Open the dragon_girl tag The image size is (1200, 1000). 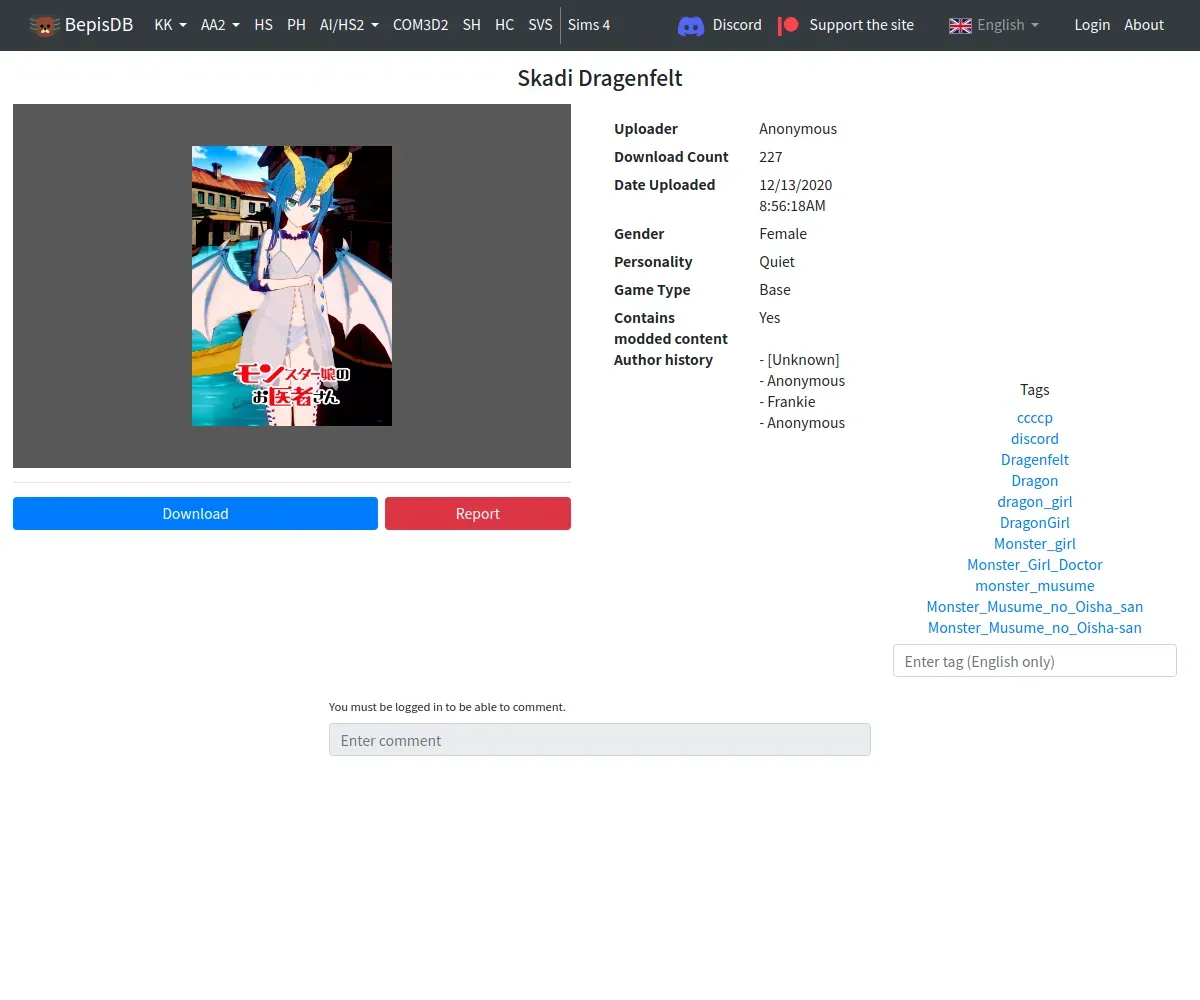1035,502
